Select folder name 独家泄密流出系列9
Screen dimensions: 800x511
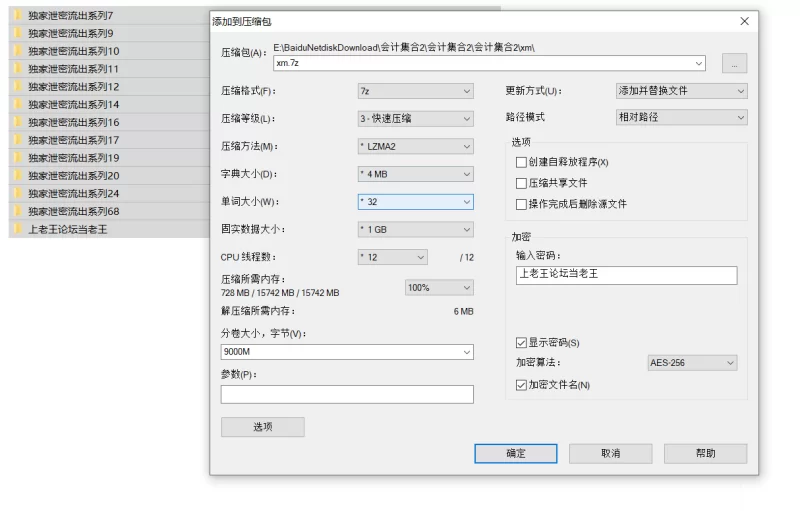click(x=70, y=33)
